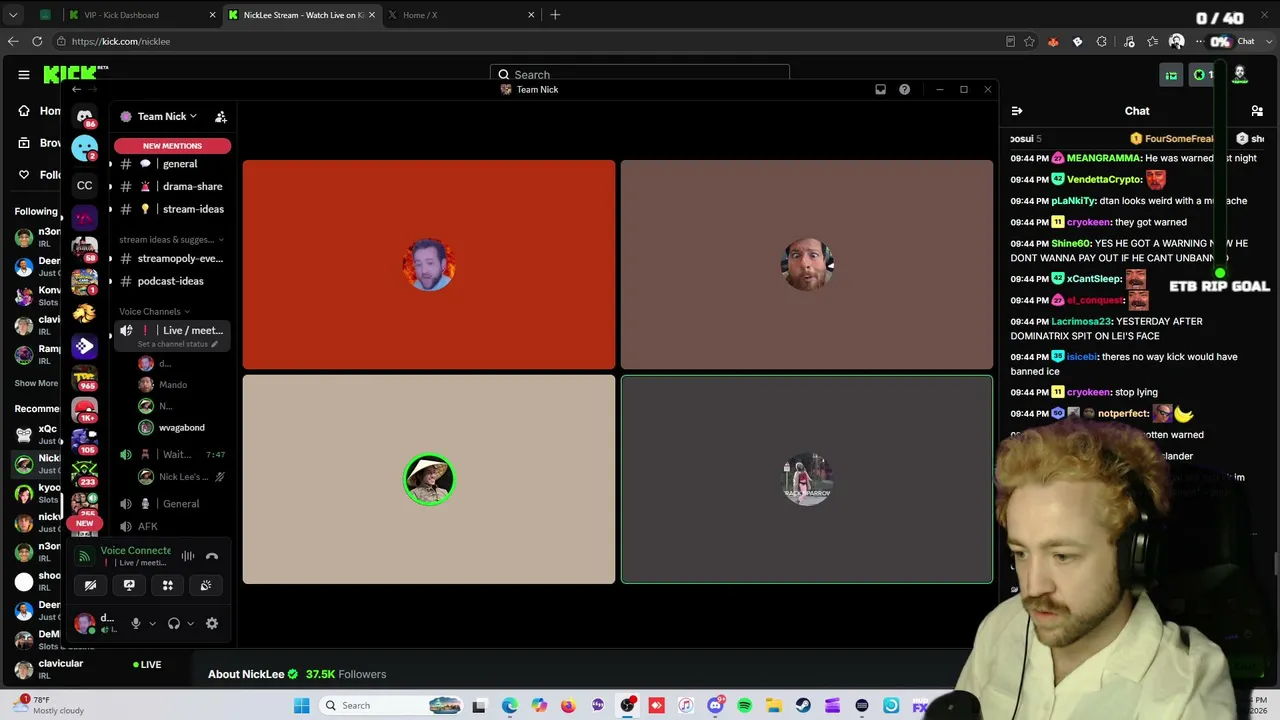1280x720 pixels.
Task: Select the NickLee Stream browser tab
Action: pyautogui.click(x=301, y=15)
